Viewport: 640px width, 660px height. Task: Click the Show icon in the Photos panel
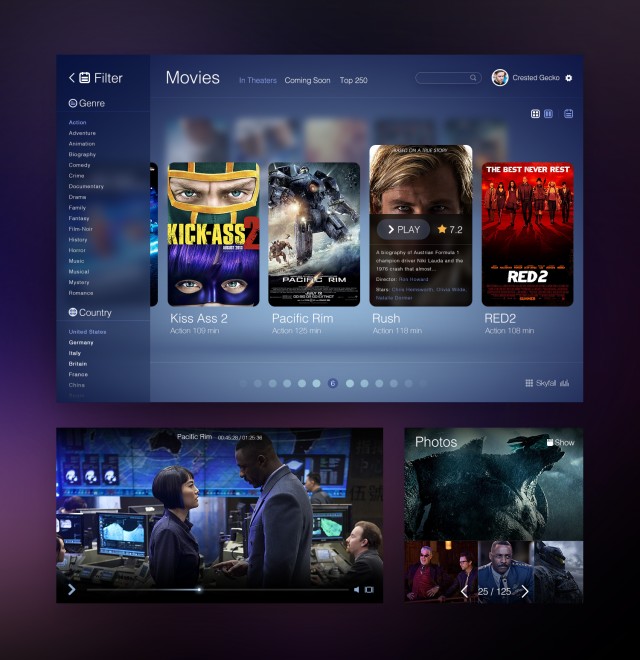[x=549, y=442]
